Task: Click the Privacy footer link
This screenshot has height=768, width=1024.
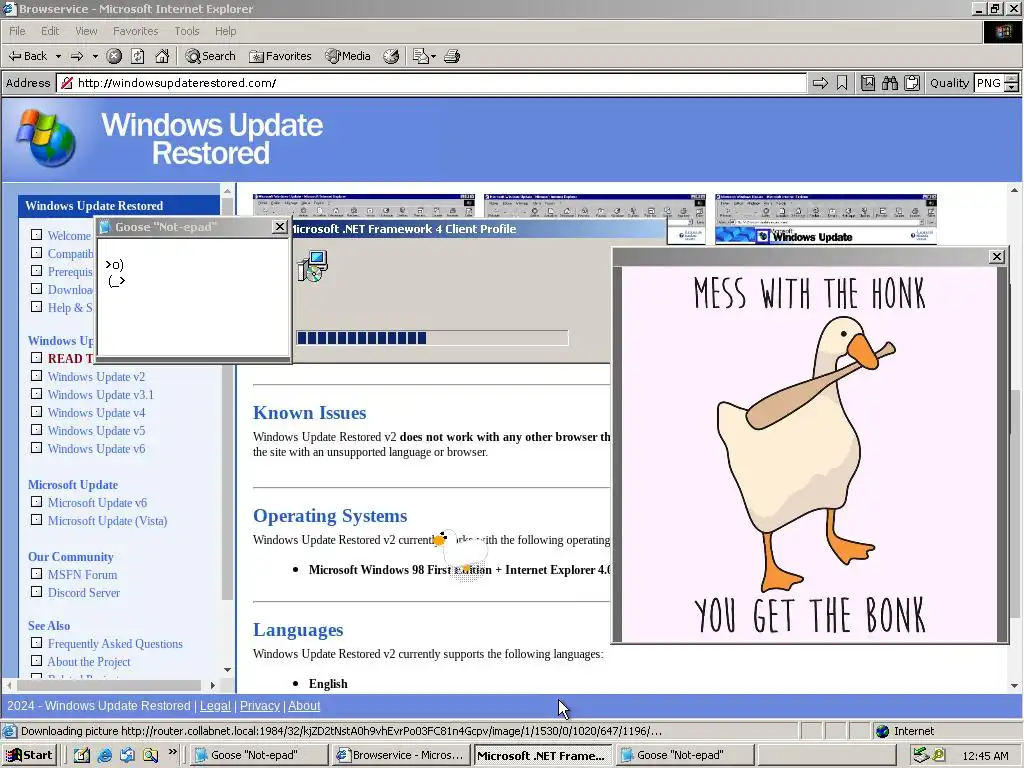Action: (x=259, y=706)
